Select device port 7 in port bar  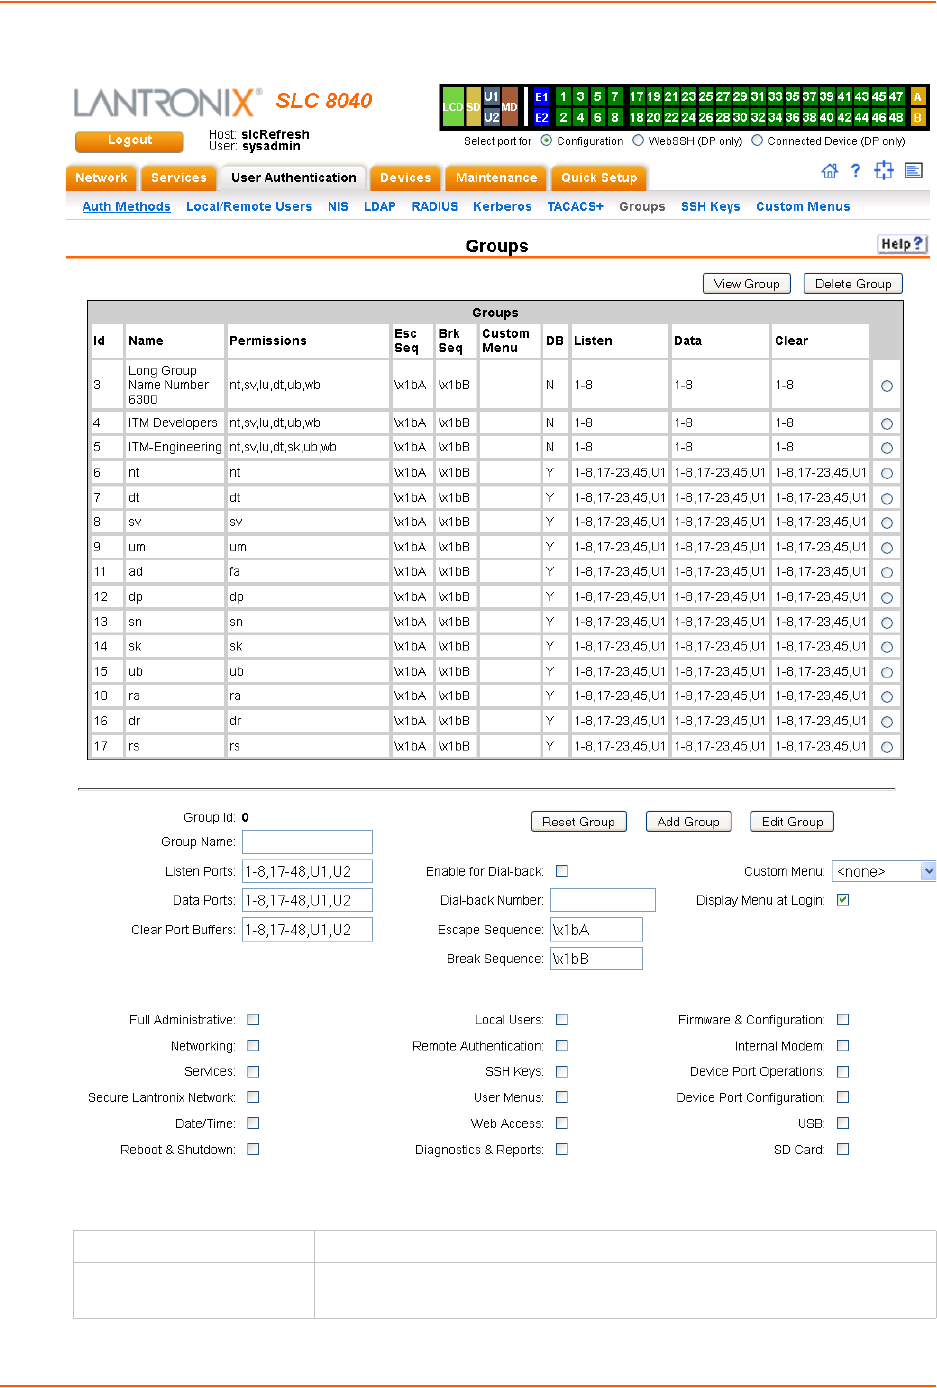click(x=615, y=97)
